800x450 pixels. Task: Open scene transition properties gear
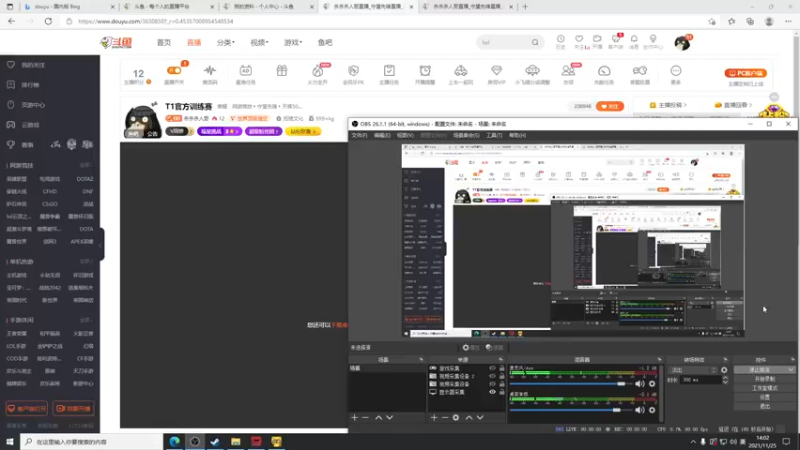click(724, 370)
